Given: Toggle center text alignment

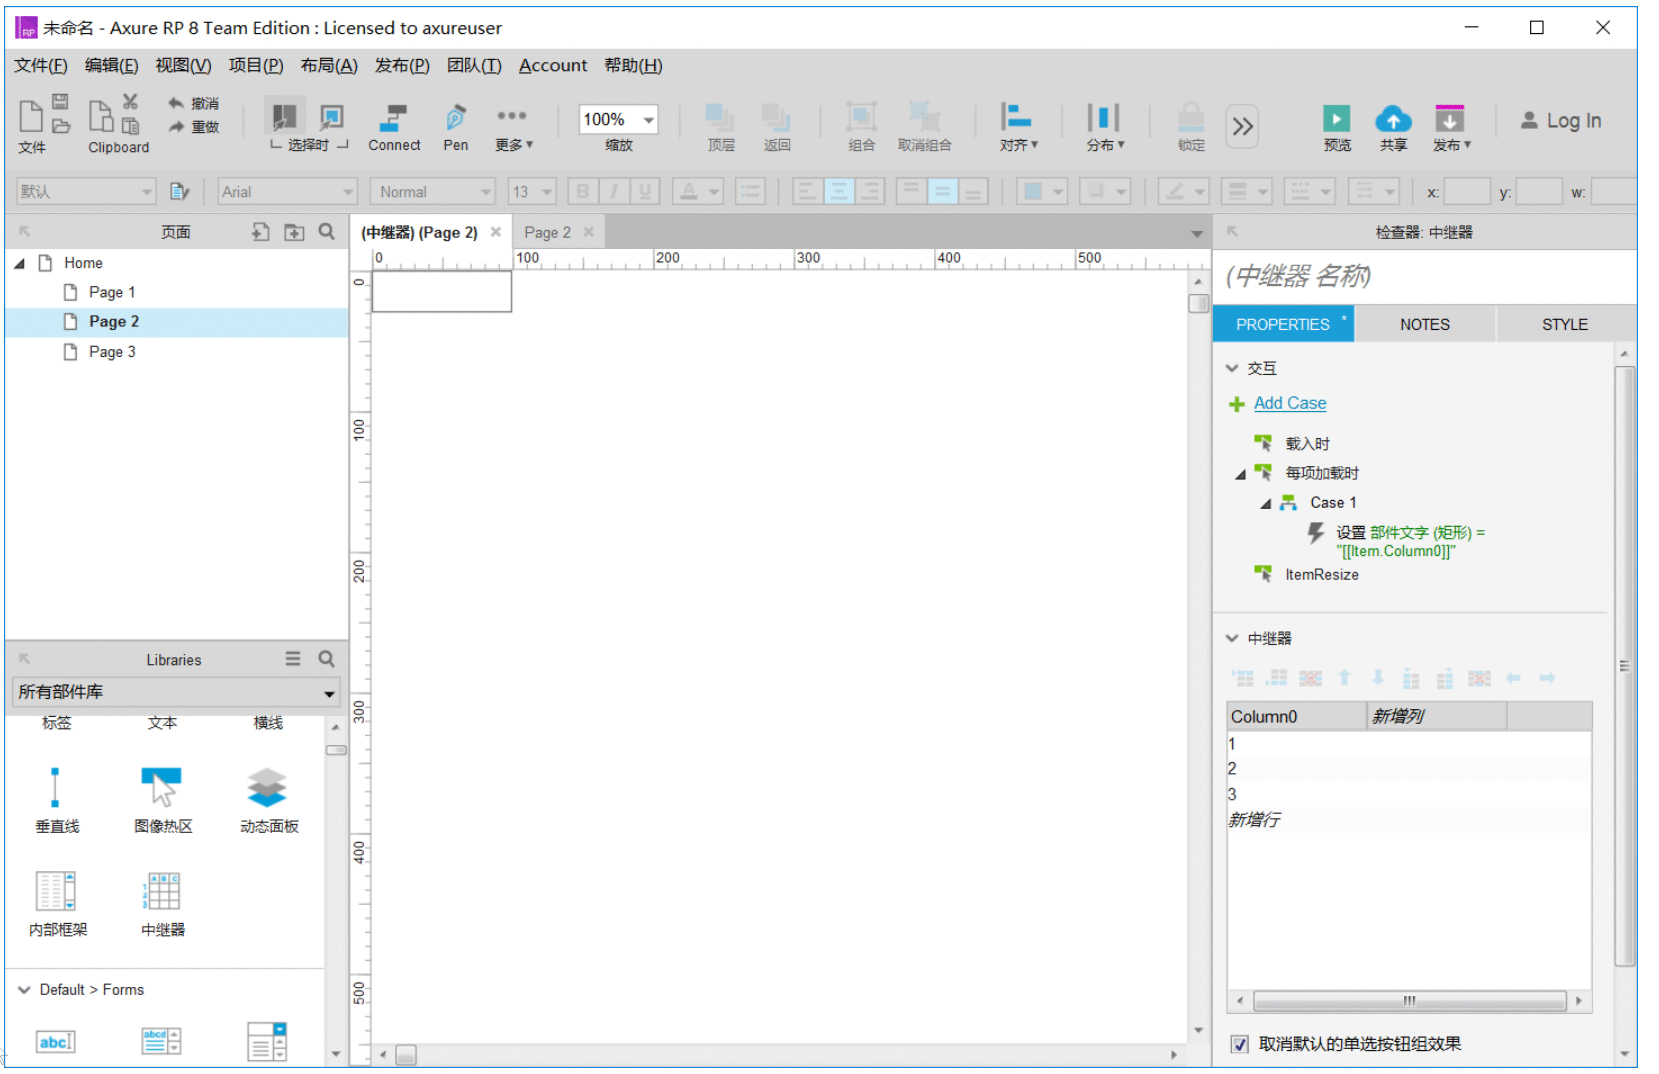Looking at the screenshot, I should [x=838, y=191].
